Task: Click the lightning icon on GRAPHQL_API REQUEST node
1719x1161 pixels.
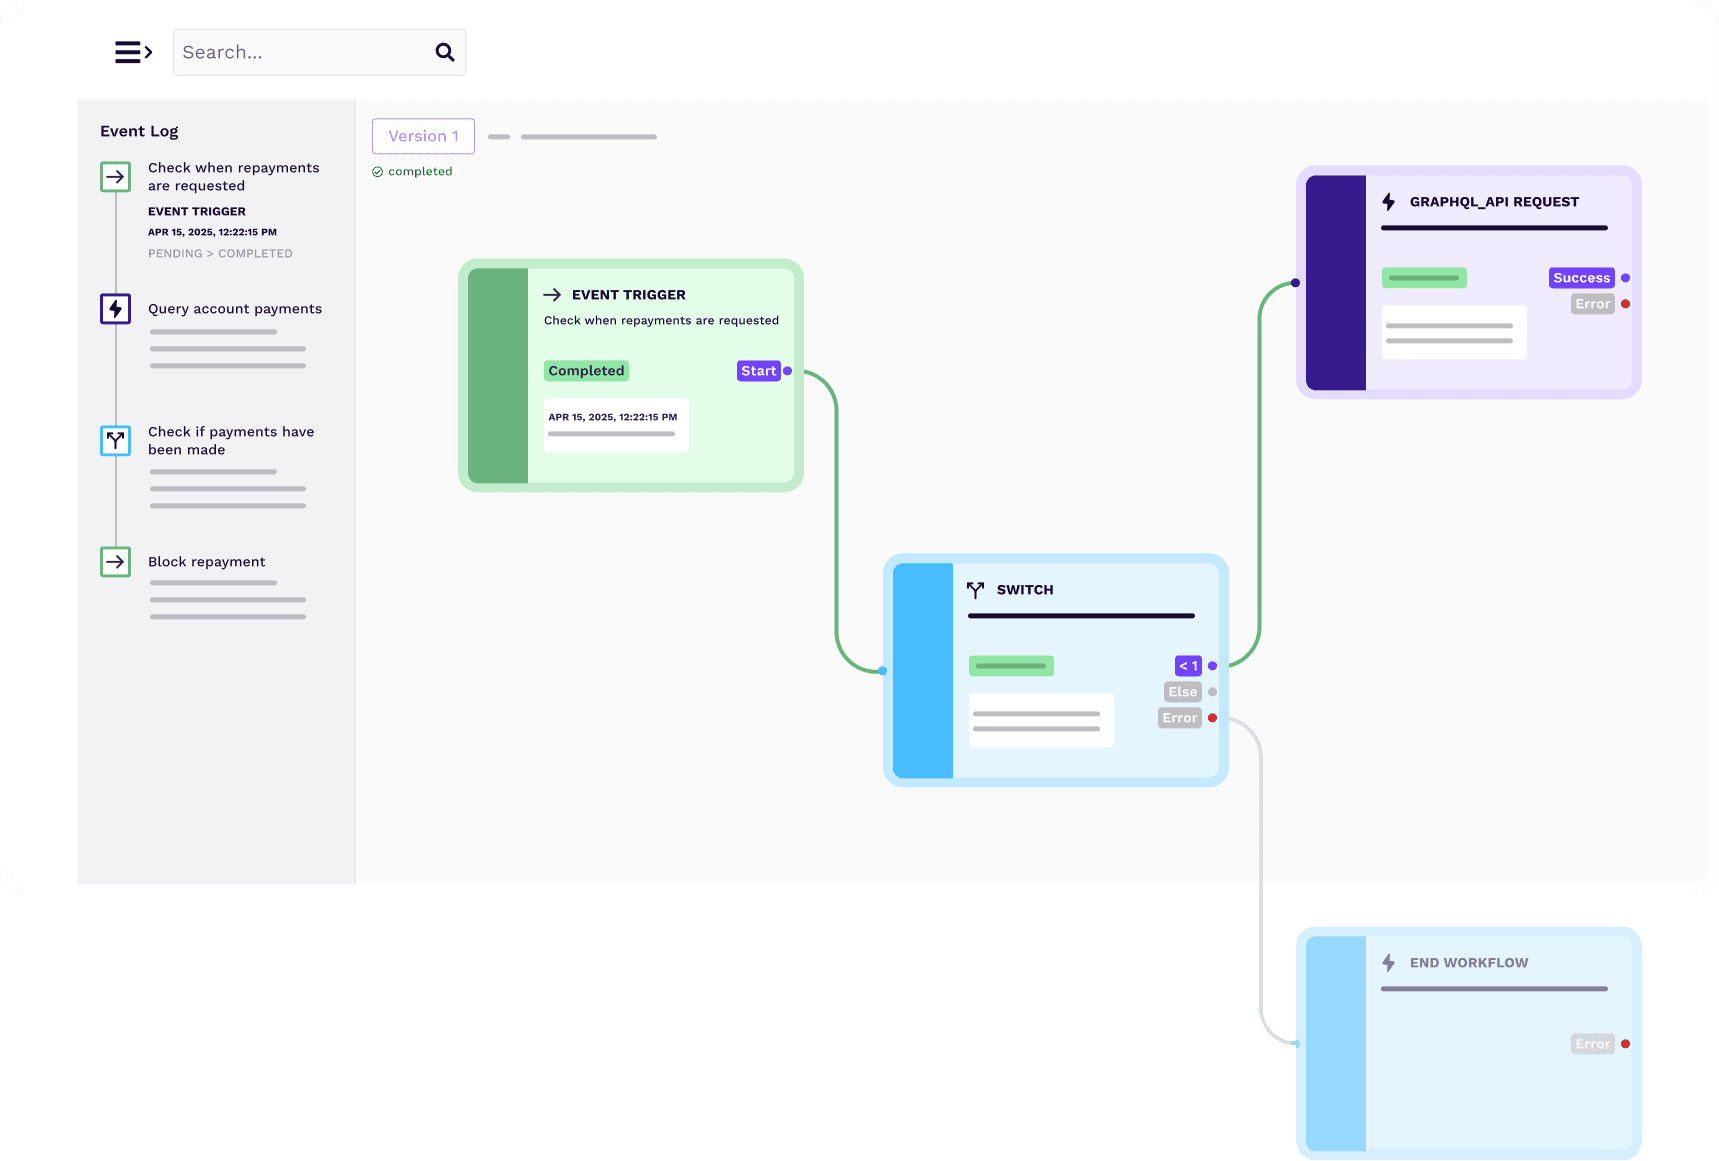Action: [x=1389, y=201]
